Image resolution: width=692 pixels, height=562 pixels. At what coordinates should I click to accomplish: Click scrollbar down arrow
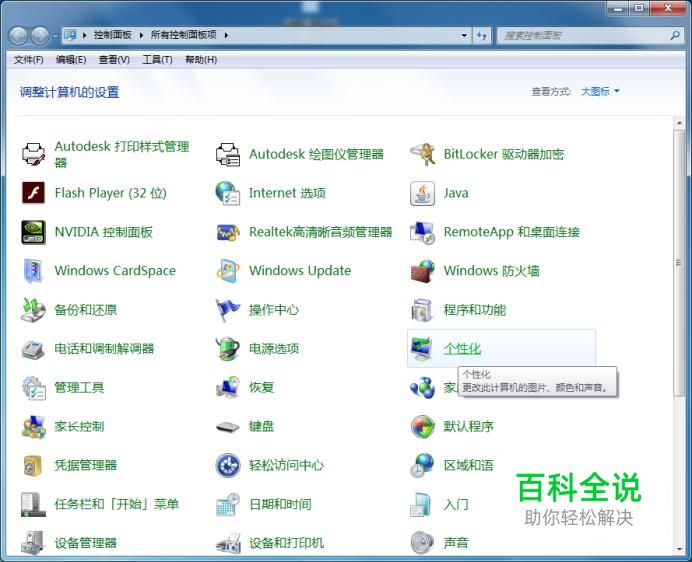point(679,550)
